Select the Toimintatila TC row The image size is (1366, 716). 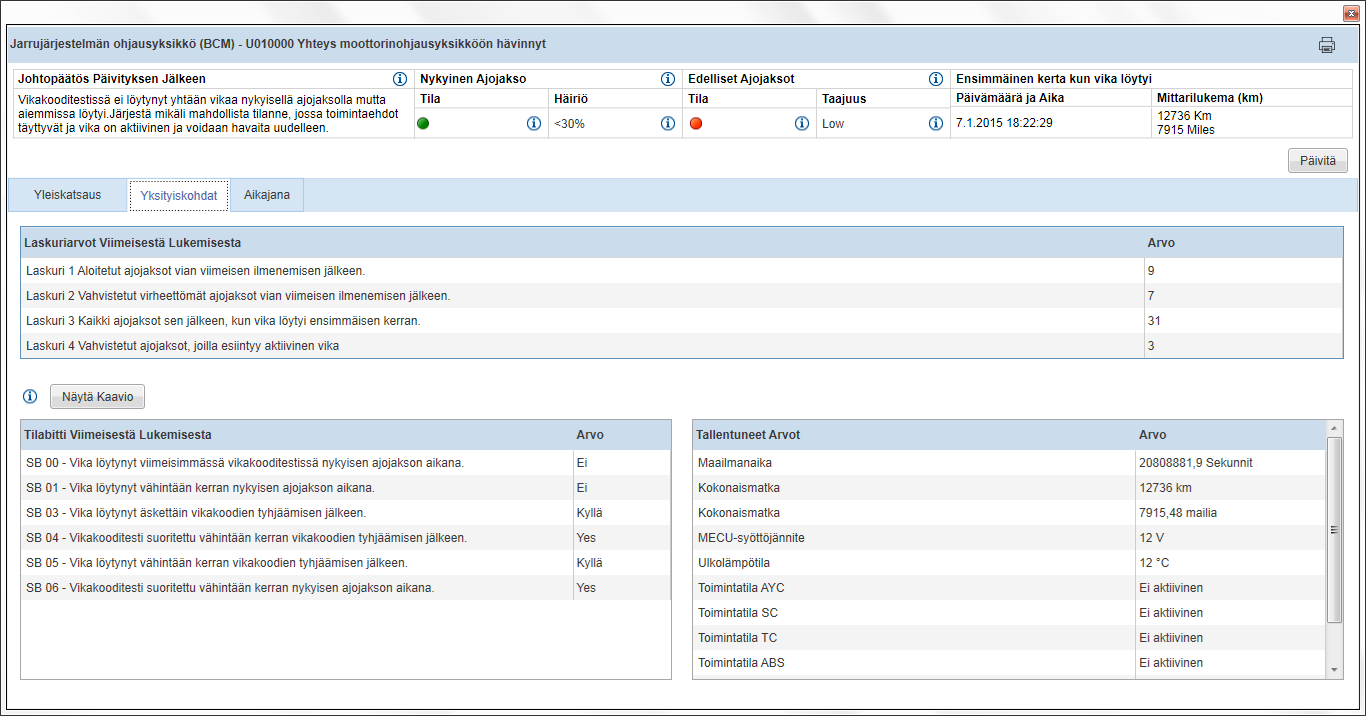pos(1009,638)
